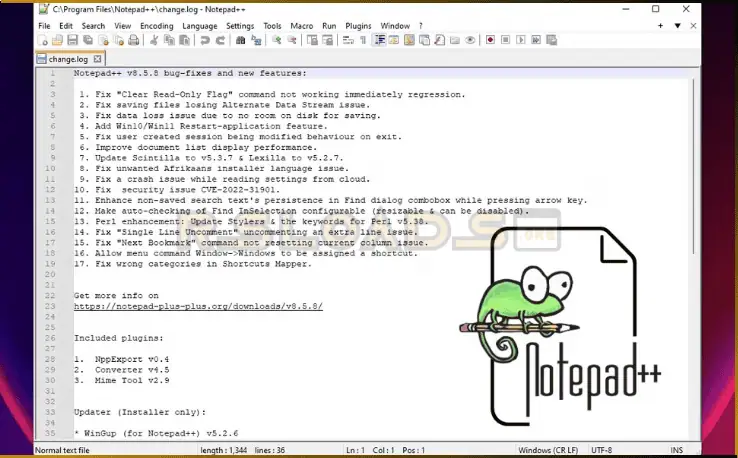Save the file with the floppy disk icon
Viewport: 738px width, 458px height.
point(72,40)
